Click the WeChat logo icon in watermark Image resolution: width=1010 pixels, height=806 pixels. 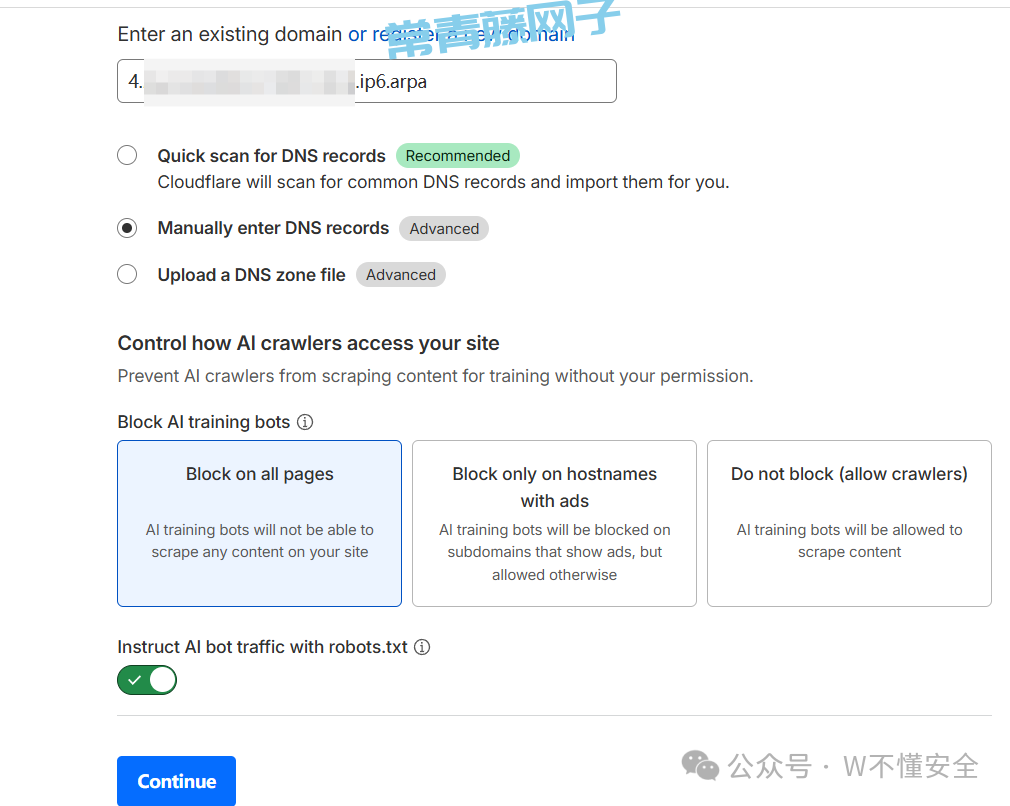700,765
